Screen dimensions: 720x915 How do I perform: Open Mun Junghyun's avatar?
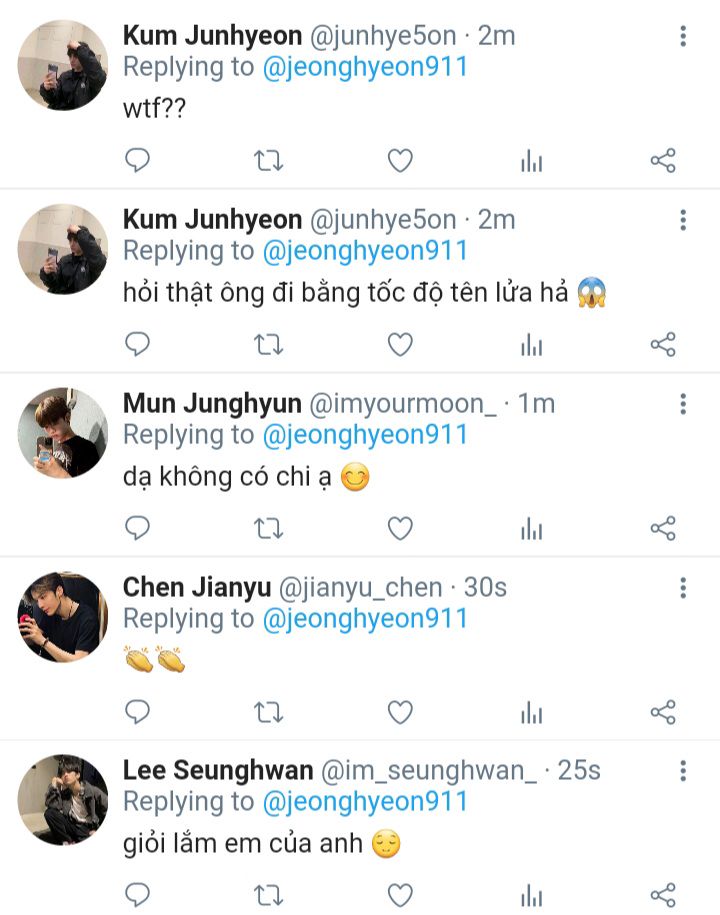[x=62, y=432]
